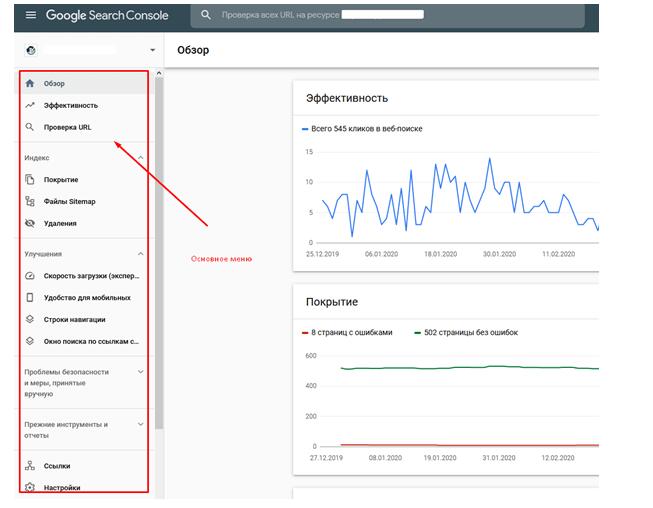Click the 30.01.2020 date on performance chart
Screen dimensions: 653x508
499,254
